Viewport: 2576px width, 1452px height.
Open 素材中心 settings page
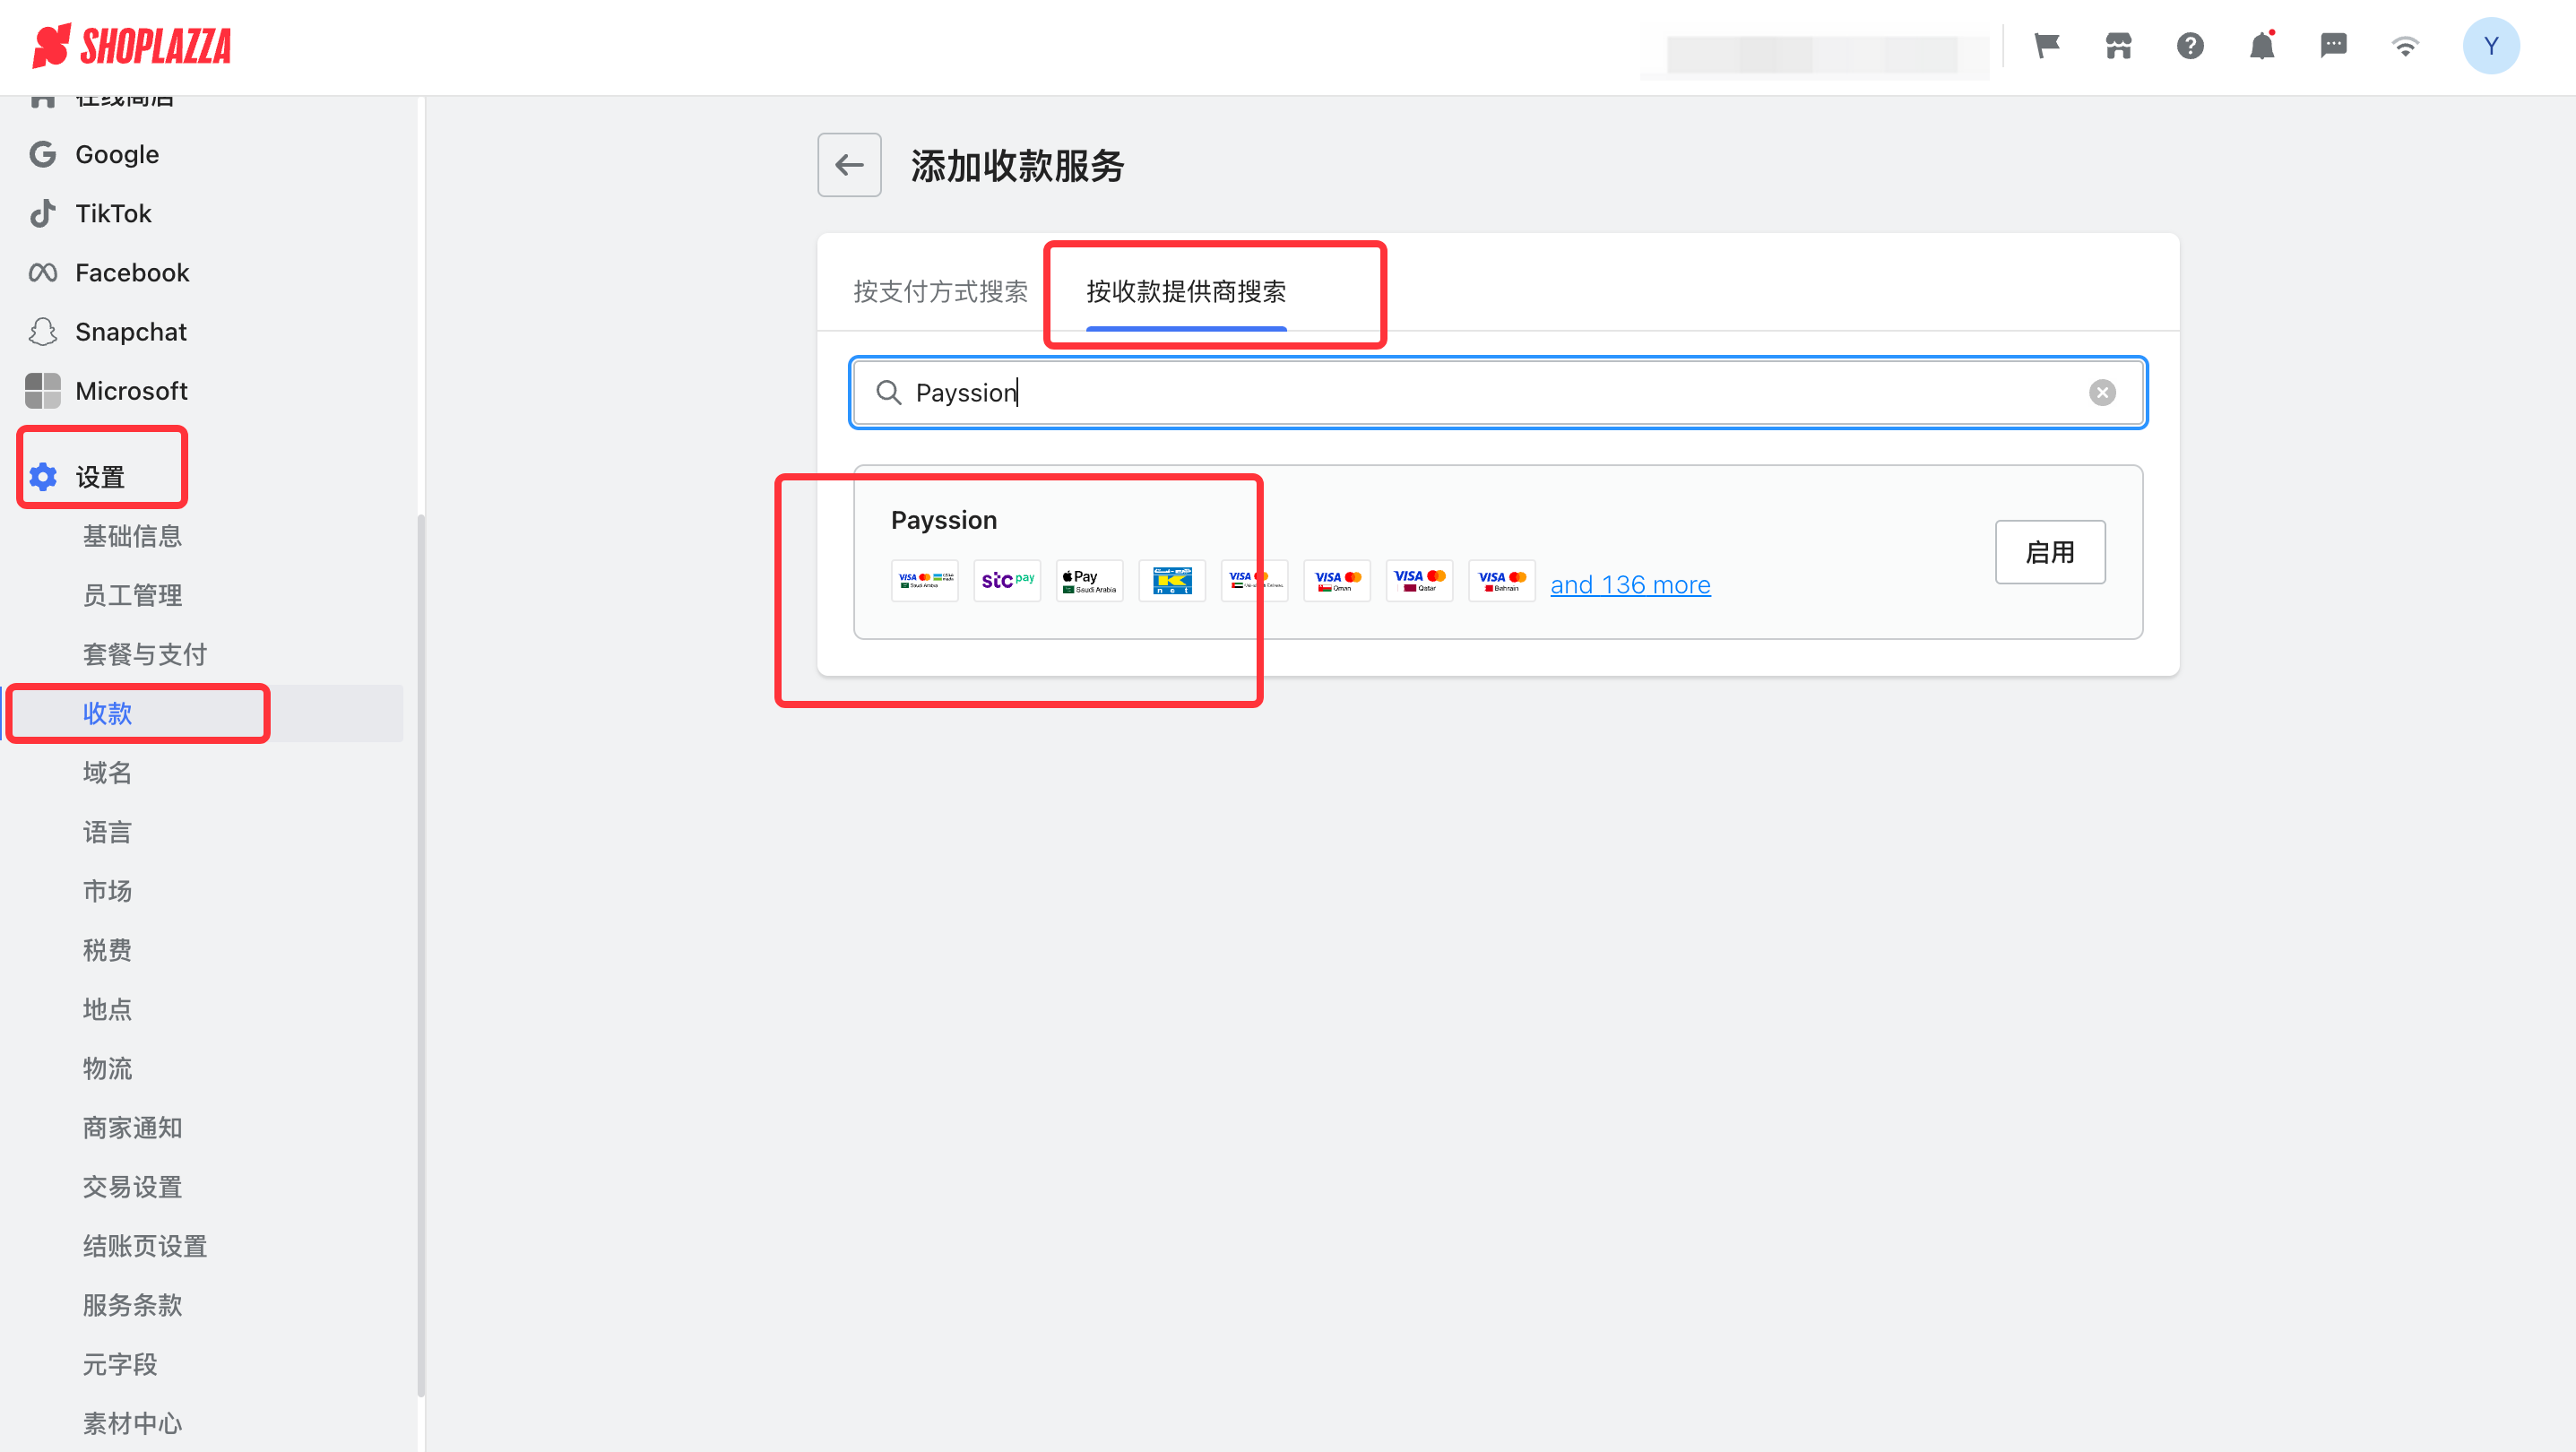[132, 1423]
